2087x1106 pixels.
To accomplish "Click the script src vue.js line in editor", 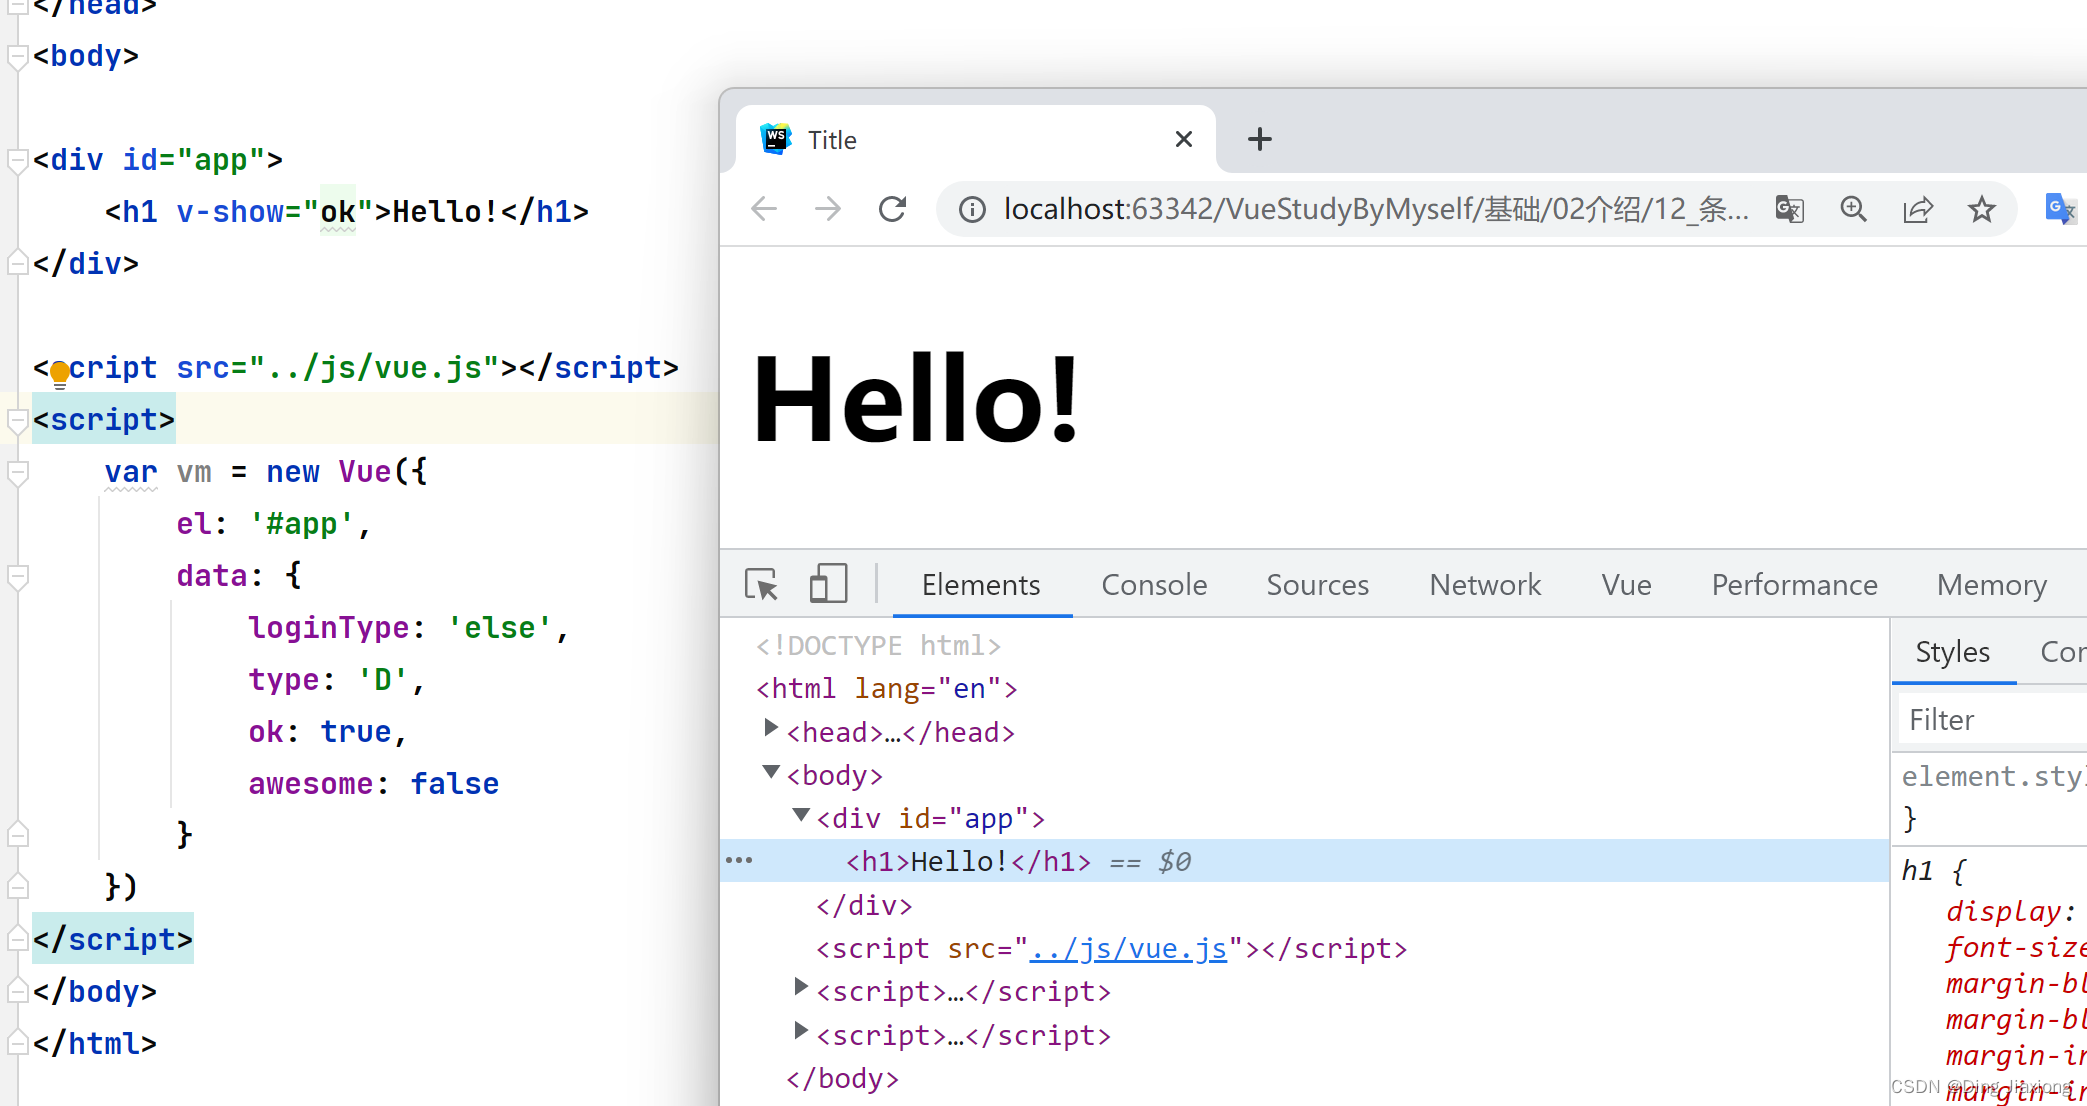I will pos(356,368).
